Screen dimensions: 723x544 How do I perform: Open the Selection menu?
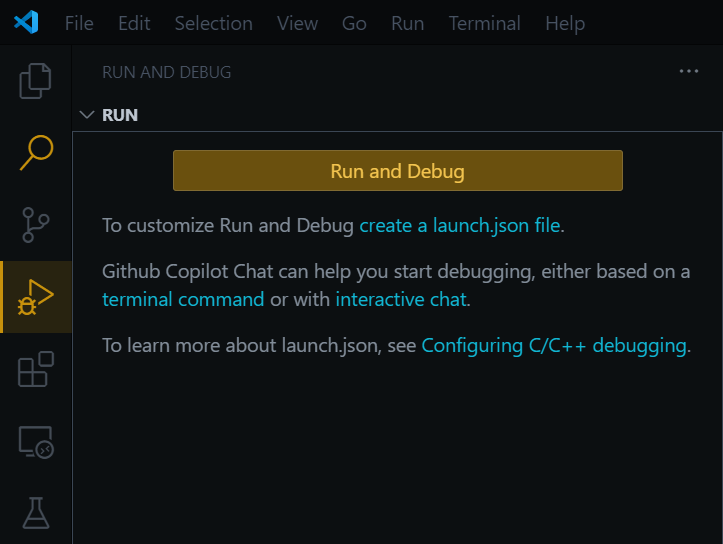(x=215, y=23)
